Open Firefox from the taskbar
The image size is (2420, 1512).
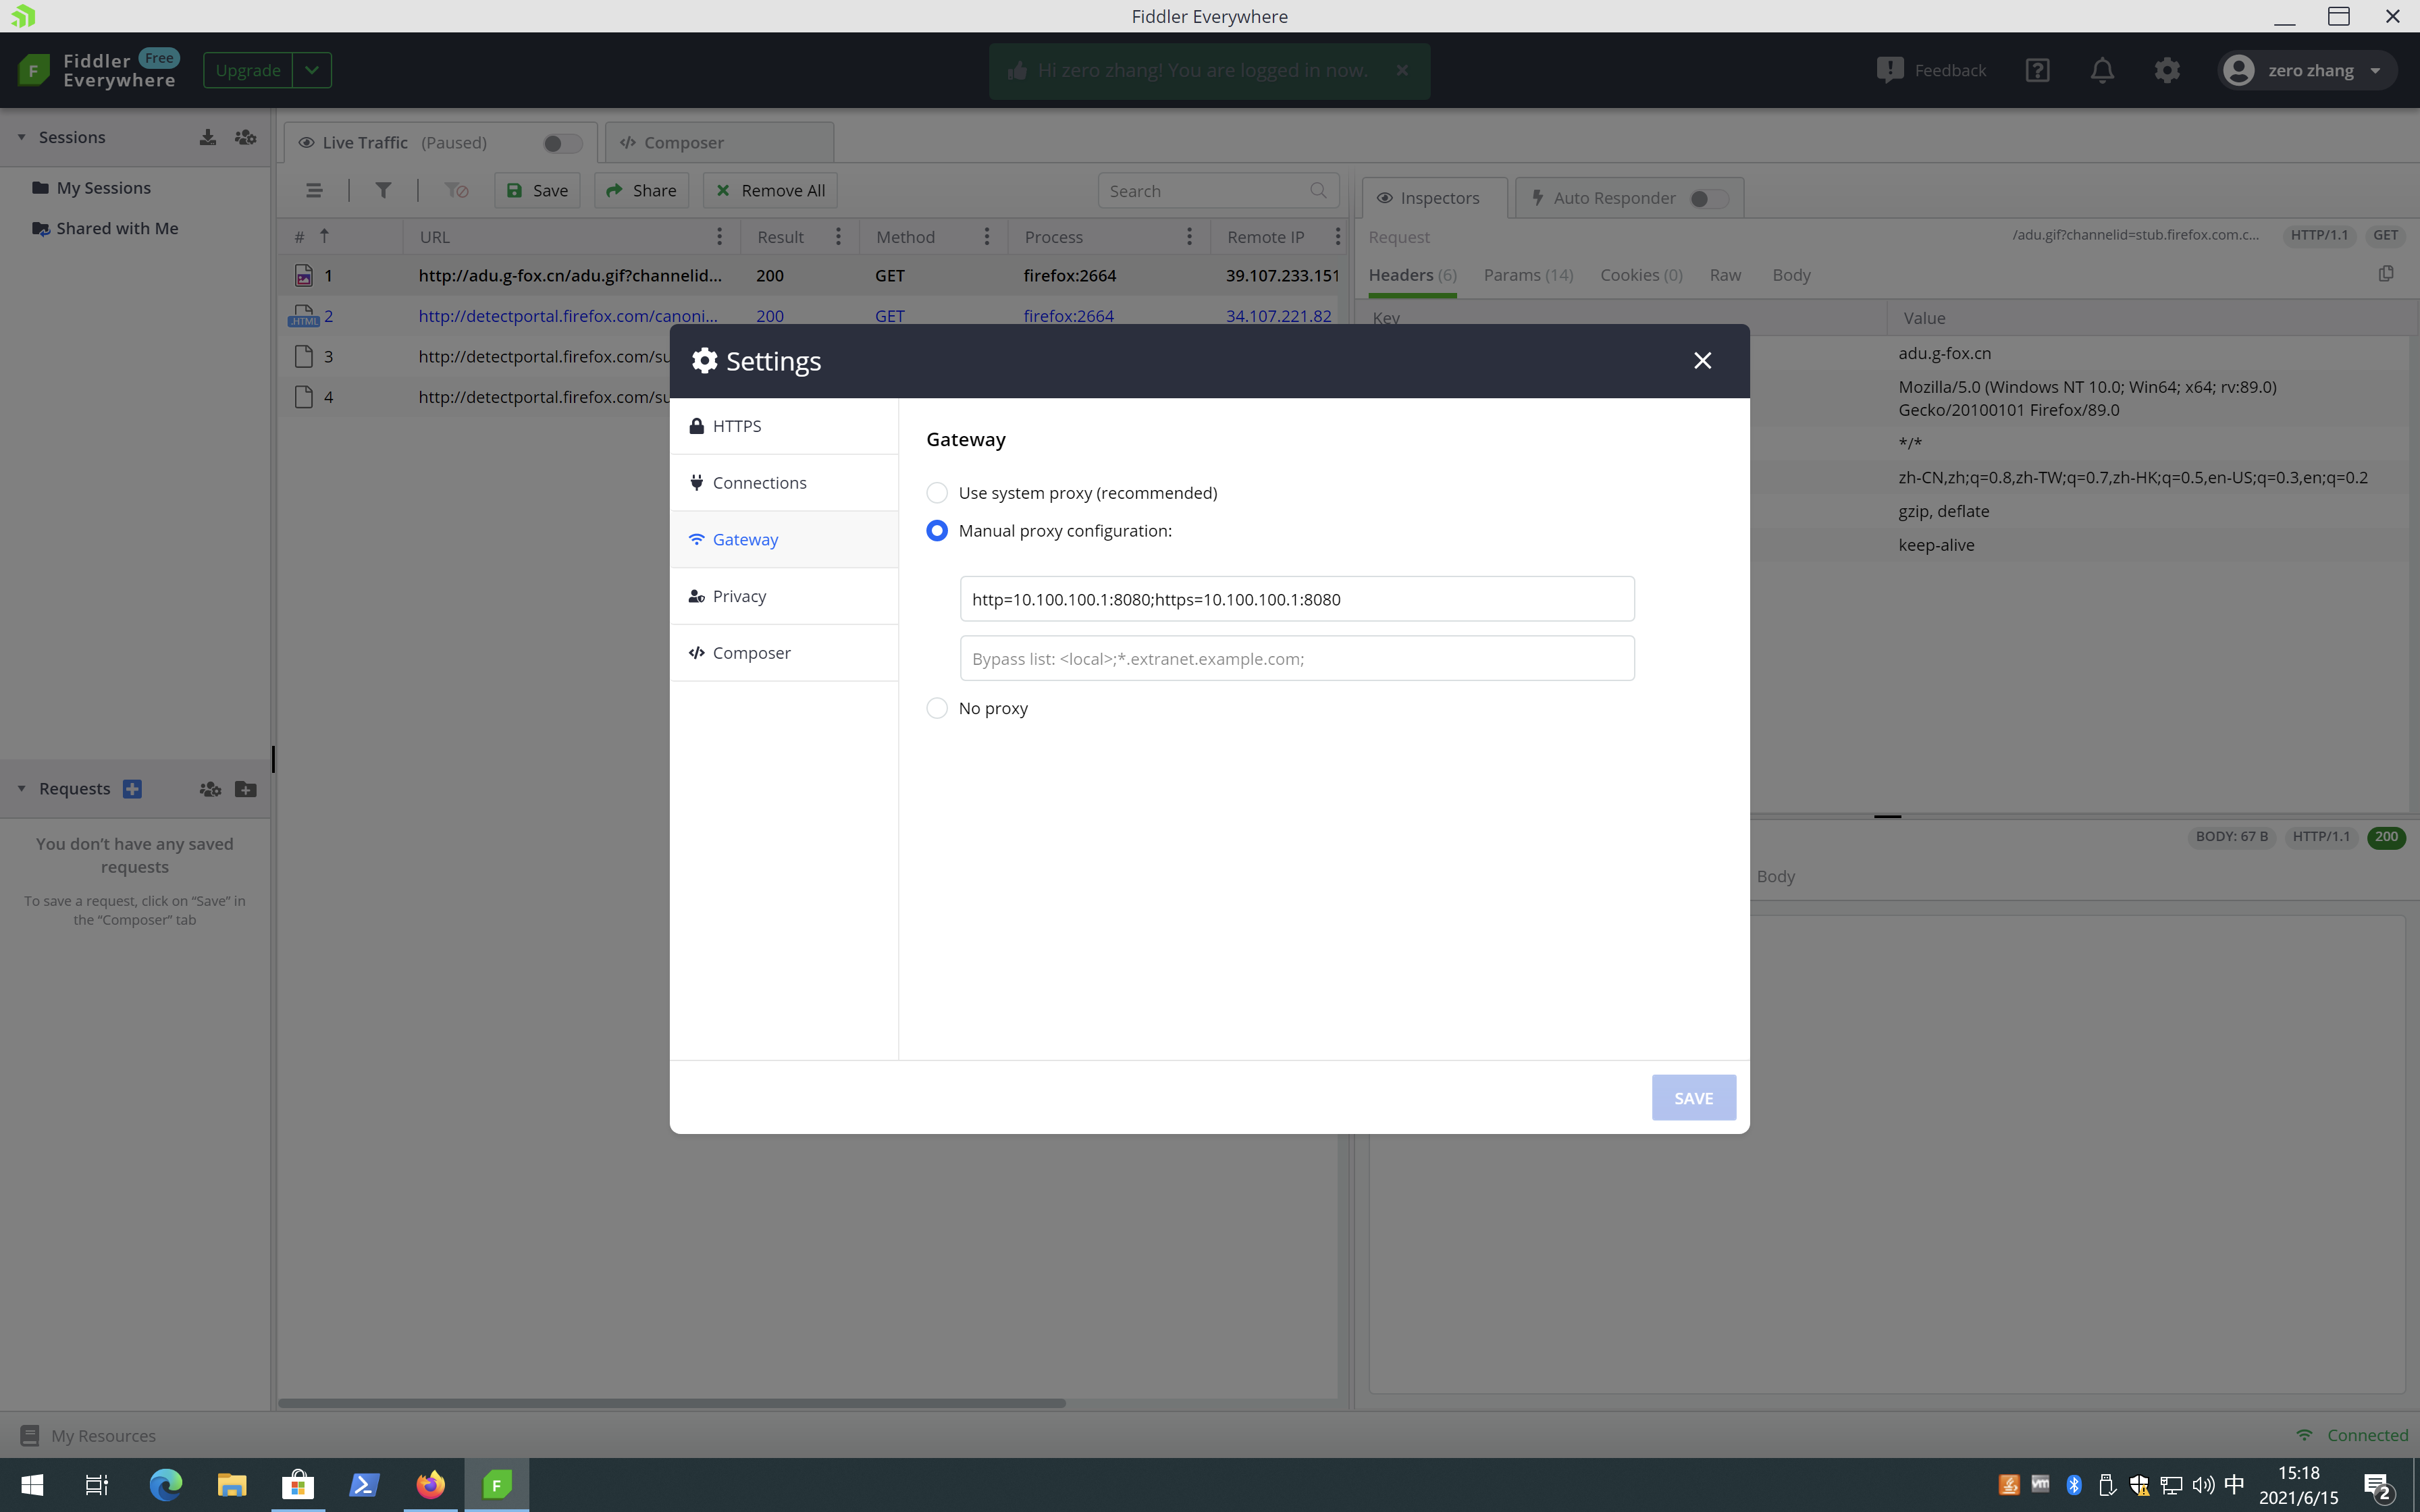point(431,1485)
